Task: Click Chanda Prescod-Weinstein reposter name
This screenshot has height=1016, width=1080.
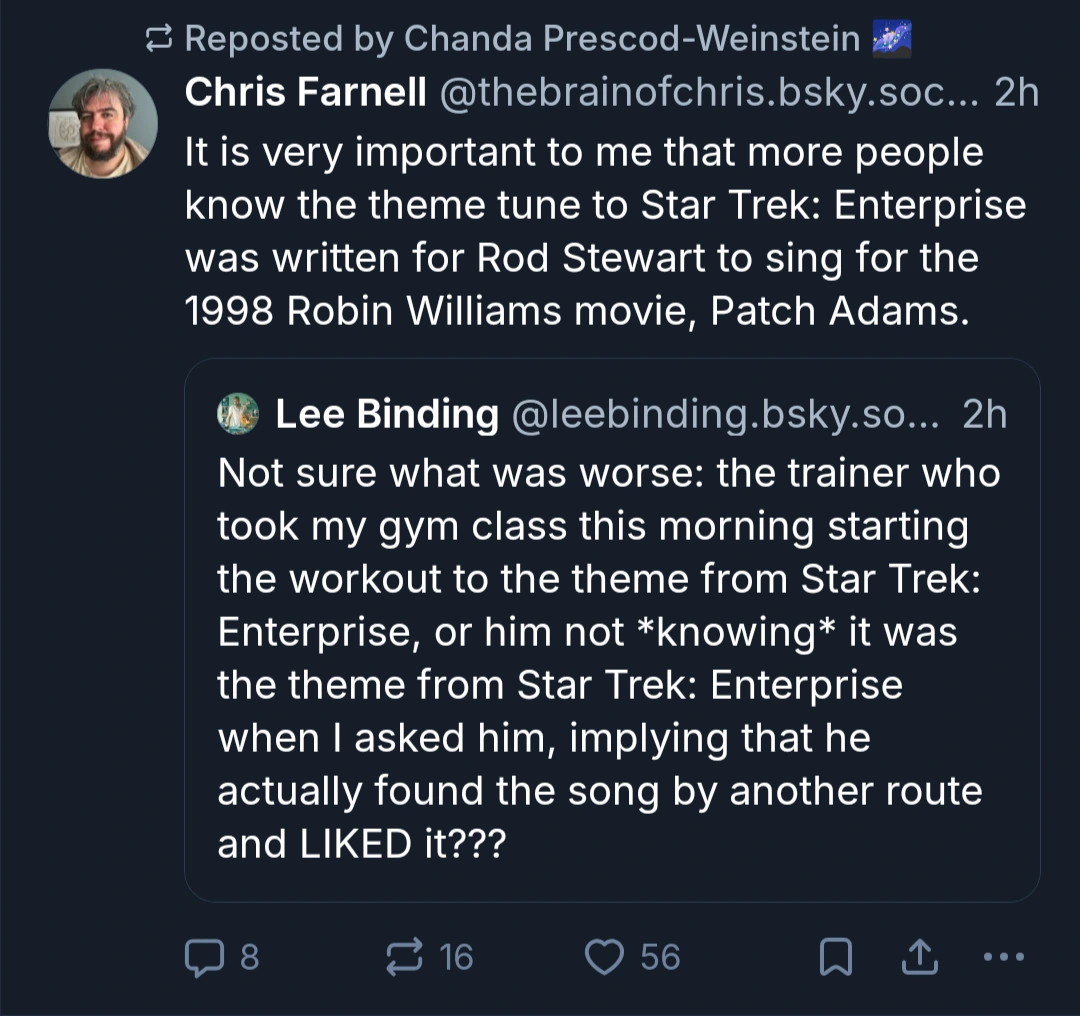Action: point(631,39)
